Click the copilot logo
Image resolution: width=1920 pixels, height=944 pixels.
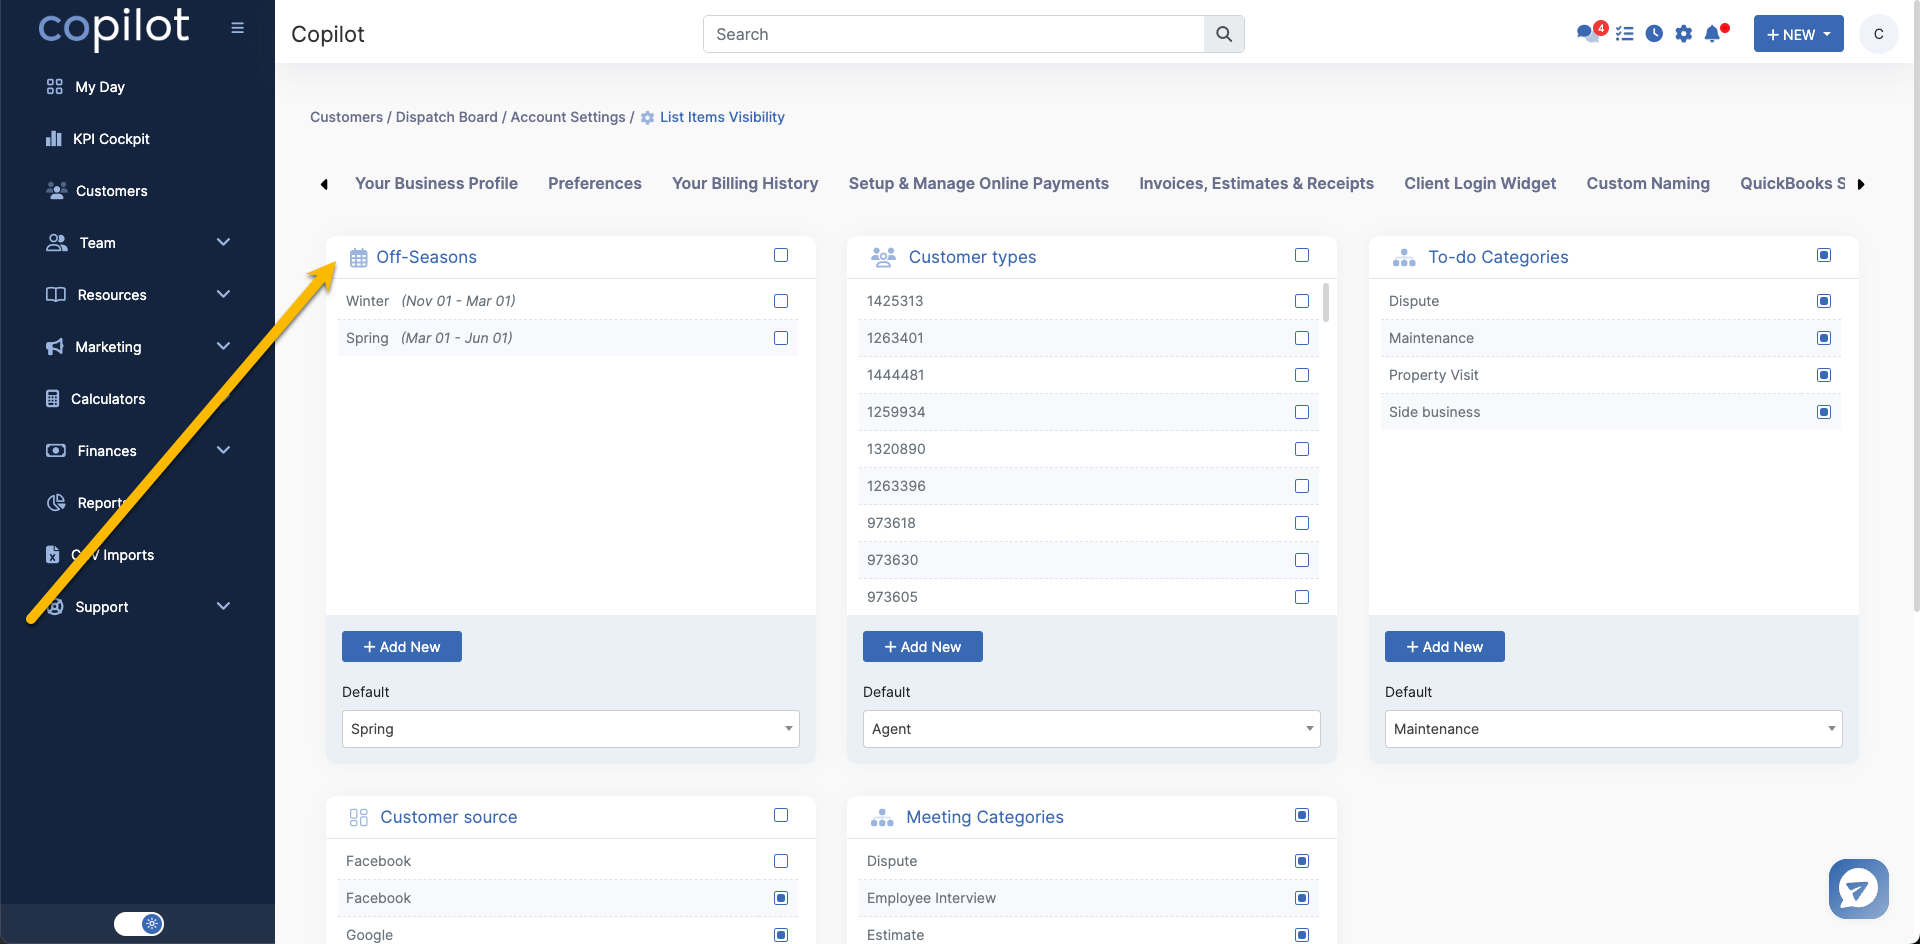click(x=113, y=28)
